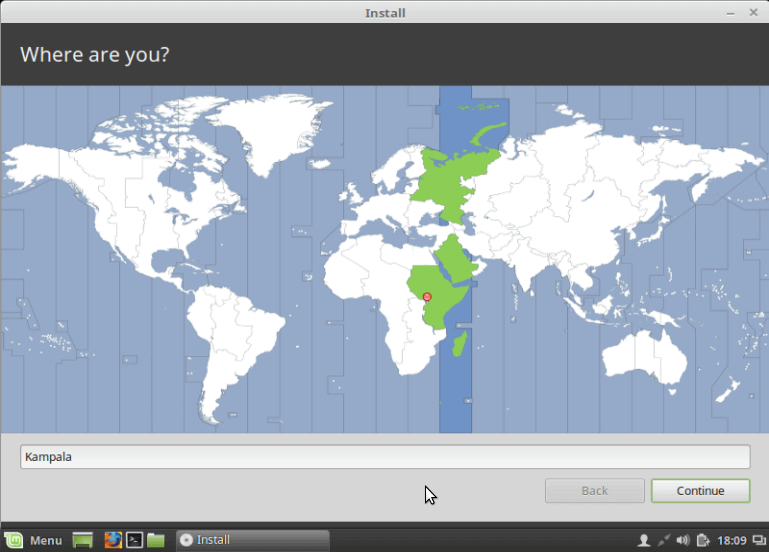The width and height of the screenshot is (769, 552).
Task: Open the Mint Menu button
Action: [x=34, y=540]
